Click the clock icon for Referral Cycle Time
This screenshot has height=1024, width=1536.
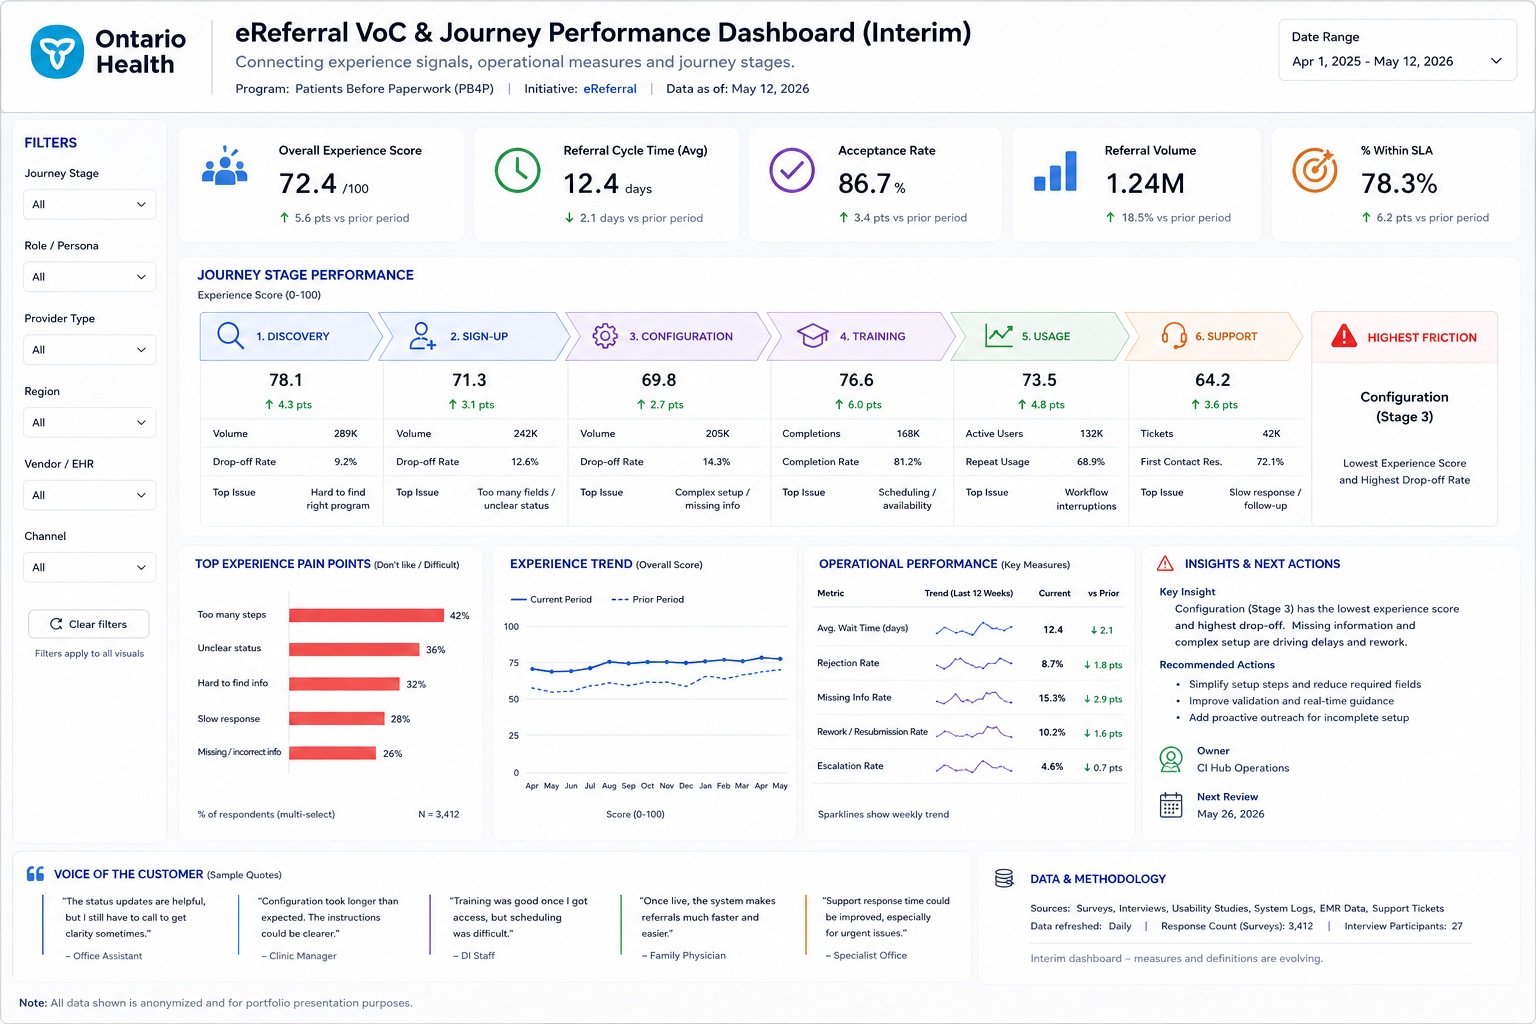(x=518, y=171)
